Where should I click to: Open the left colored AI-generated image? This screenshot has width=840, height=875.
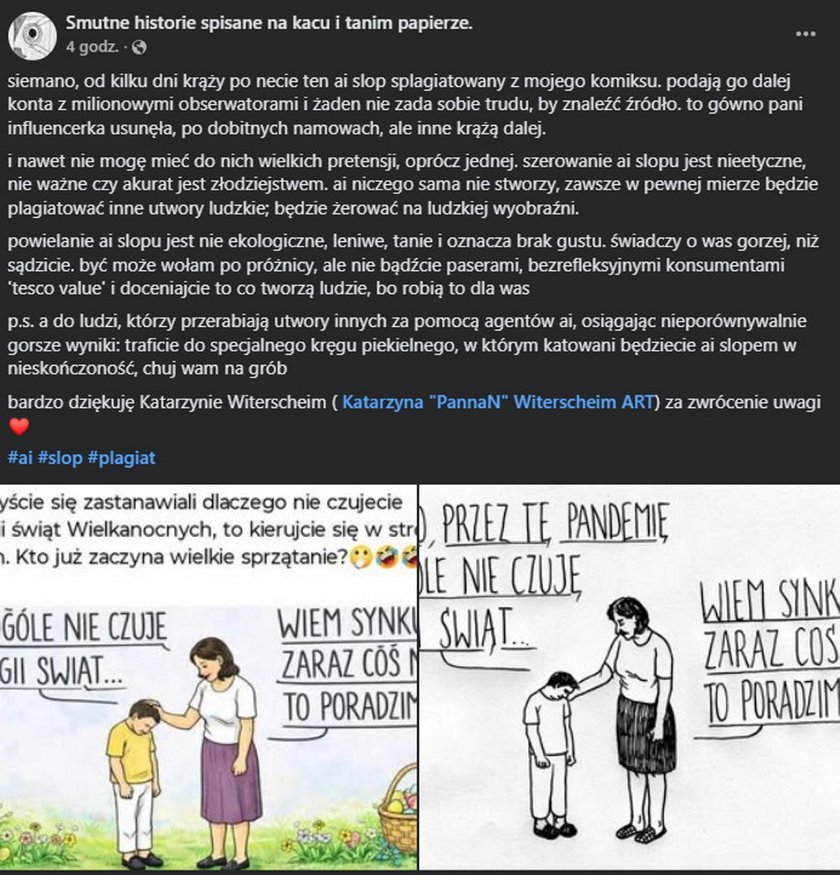click(x=208, y=677)
